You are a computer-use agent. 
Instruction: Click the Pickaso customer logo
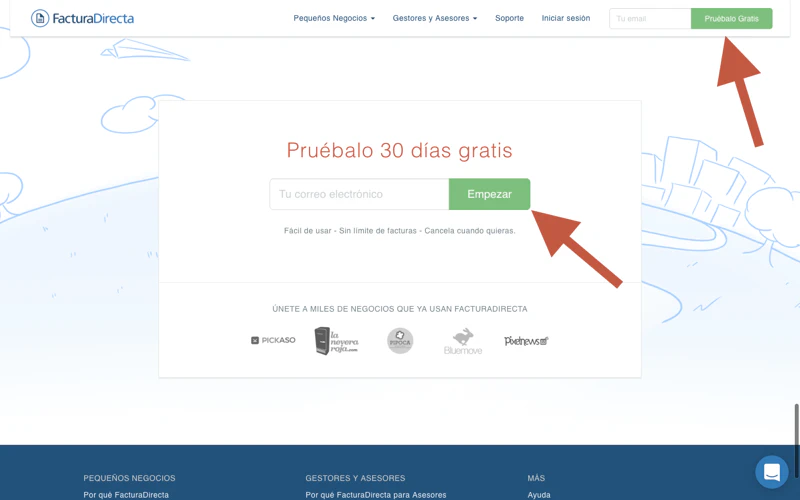tap(273, 340)
